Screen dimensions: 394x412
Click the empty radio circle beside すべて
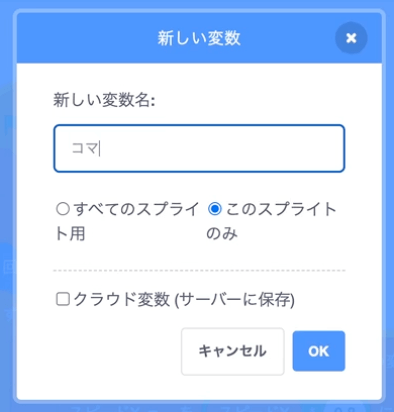63,209
